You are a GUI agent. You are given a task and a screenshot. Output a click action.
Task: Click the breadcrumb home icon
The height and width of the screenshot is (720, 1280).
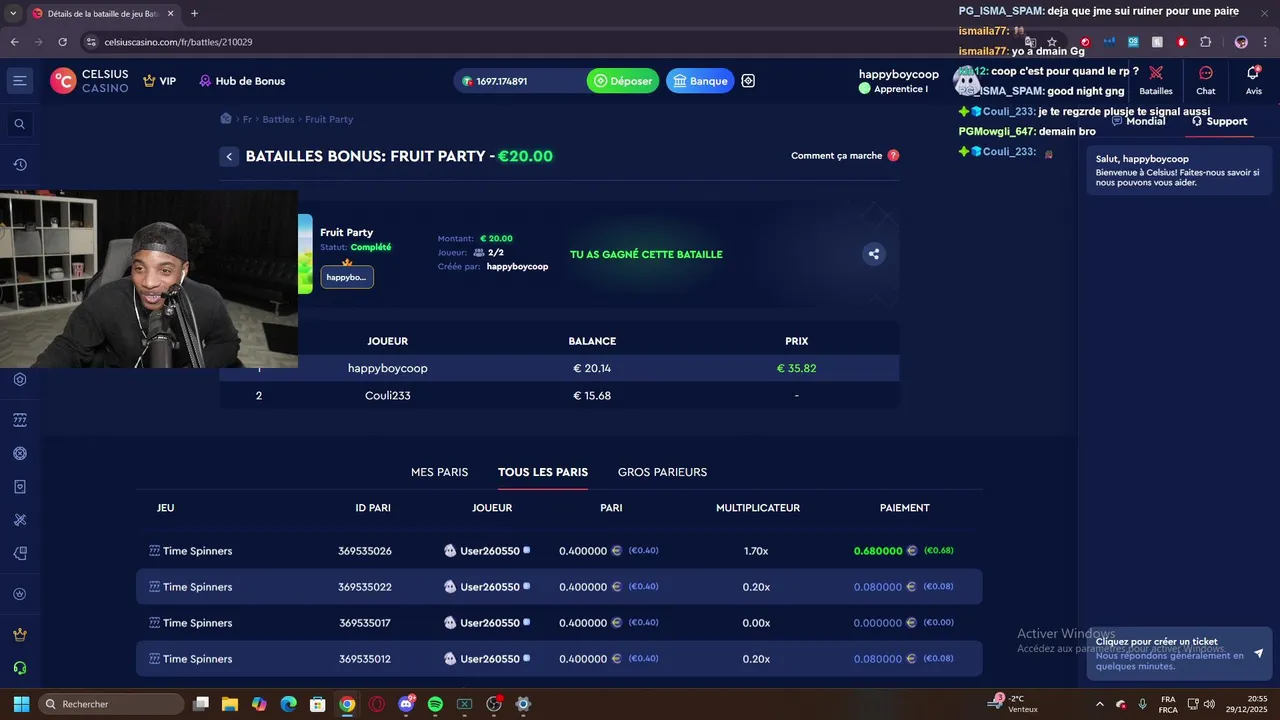pyautogui.click(x=226, y=118)
